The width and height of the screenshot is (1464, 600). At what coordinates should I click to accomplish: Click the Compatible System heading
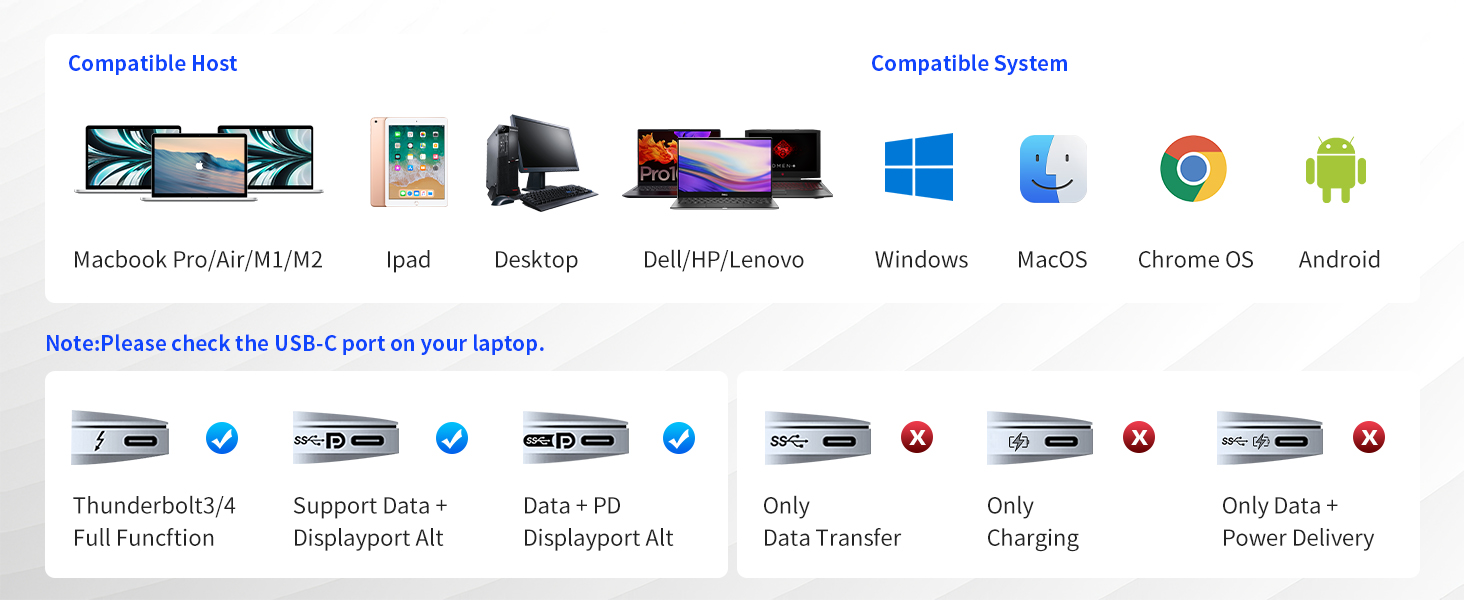(969, 64)
